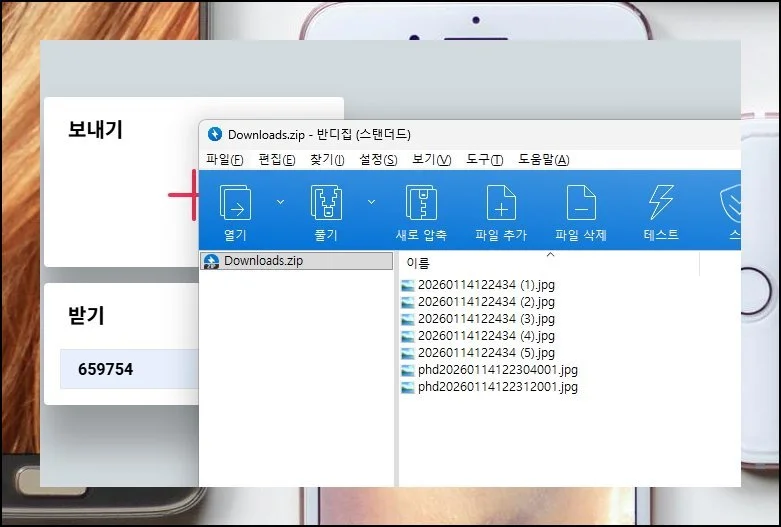
Task: Open the 도움말(A) menu
Action: click(x=543, y=160)
